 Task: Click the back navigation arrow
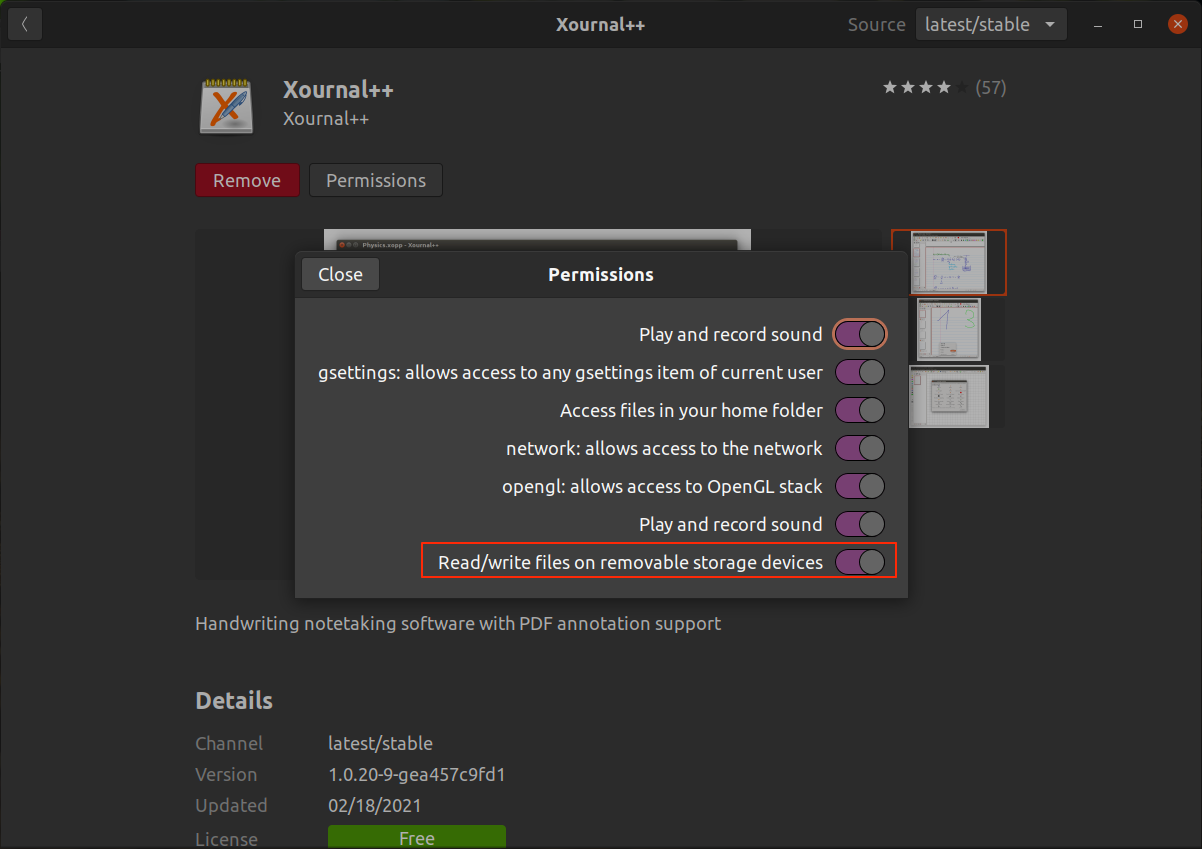point(24,23)
